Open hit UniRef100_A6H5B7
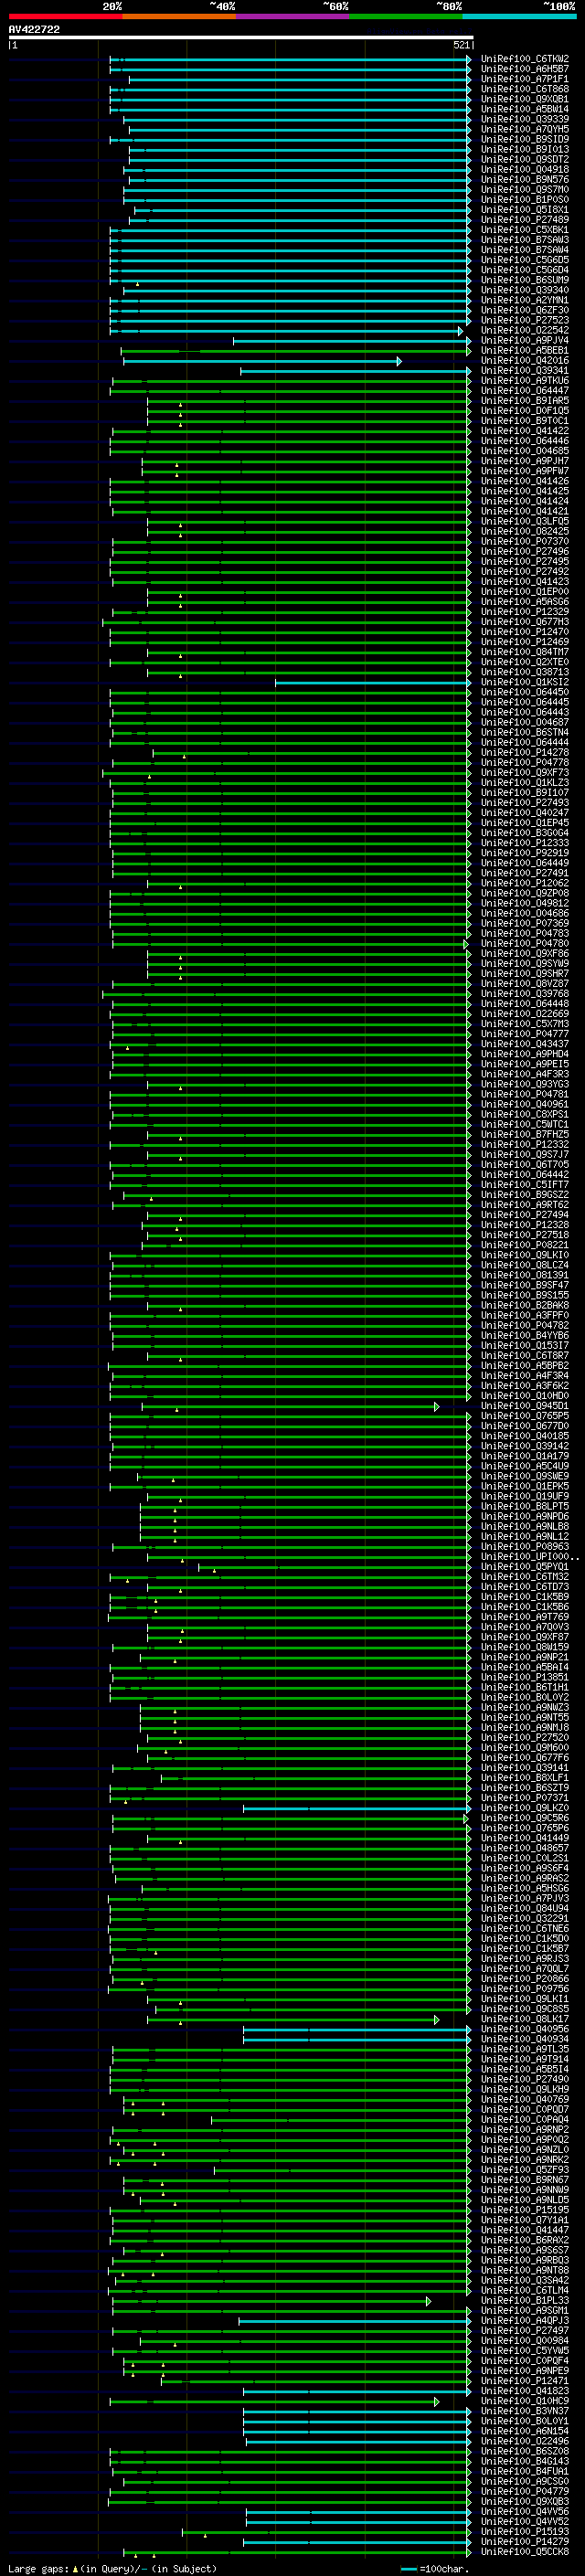Image resolution: width=585 pixels, height=2576 pixels. (525, 69)
